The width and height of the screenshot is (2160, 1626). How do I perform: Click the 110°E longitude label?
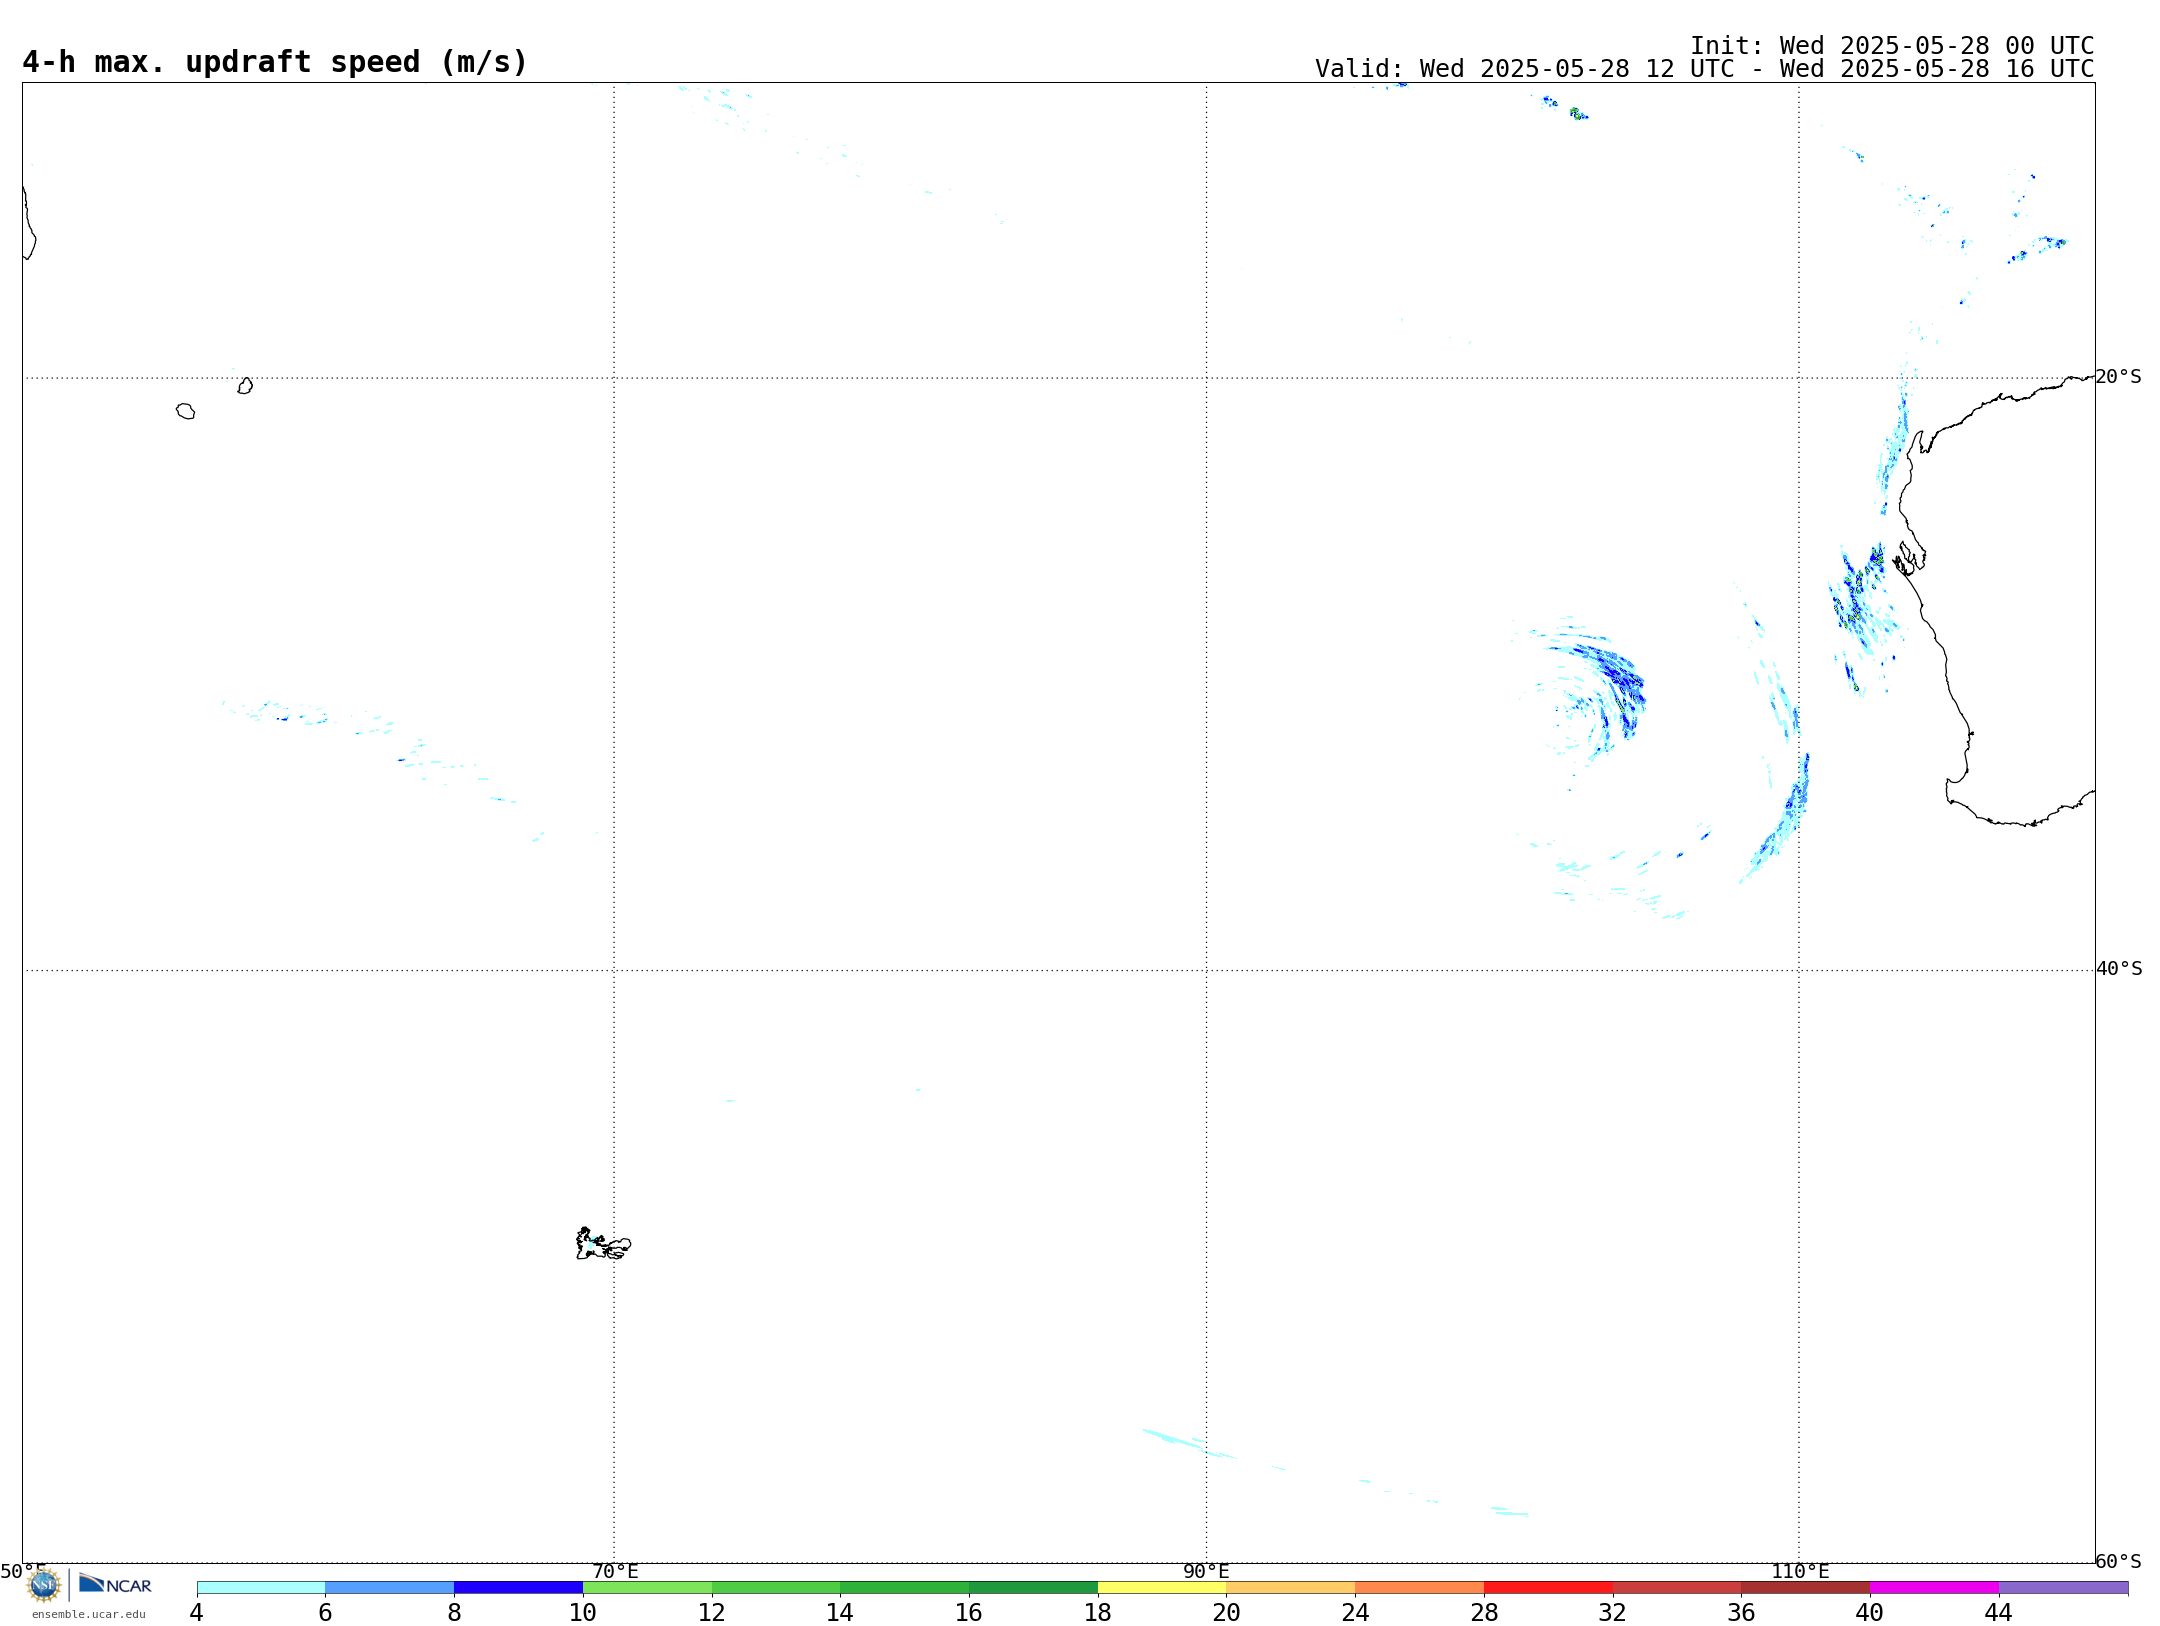(x=1800, y=1571)
